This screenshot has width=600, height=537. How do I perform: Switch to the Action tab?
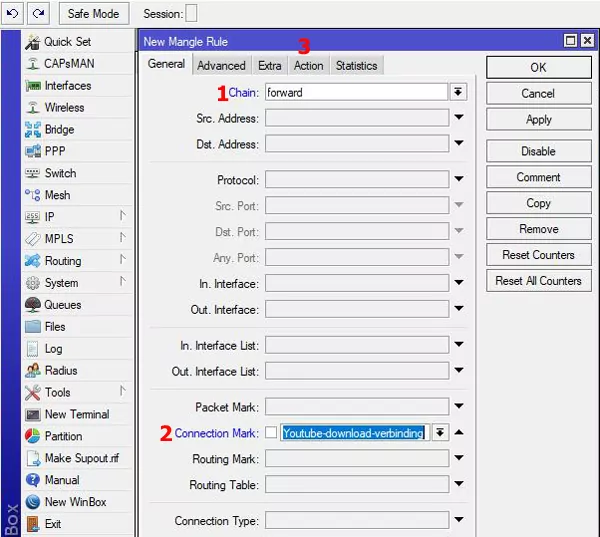309,66
